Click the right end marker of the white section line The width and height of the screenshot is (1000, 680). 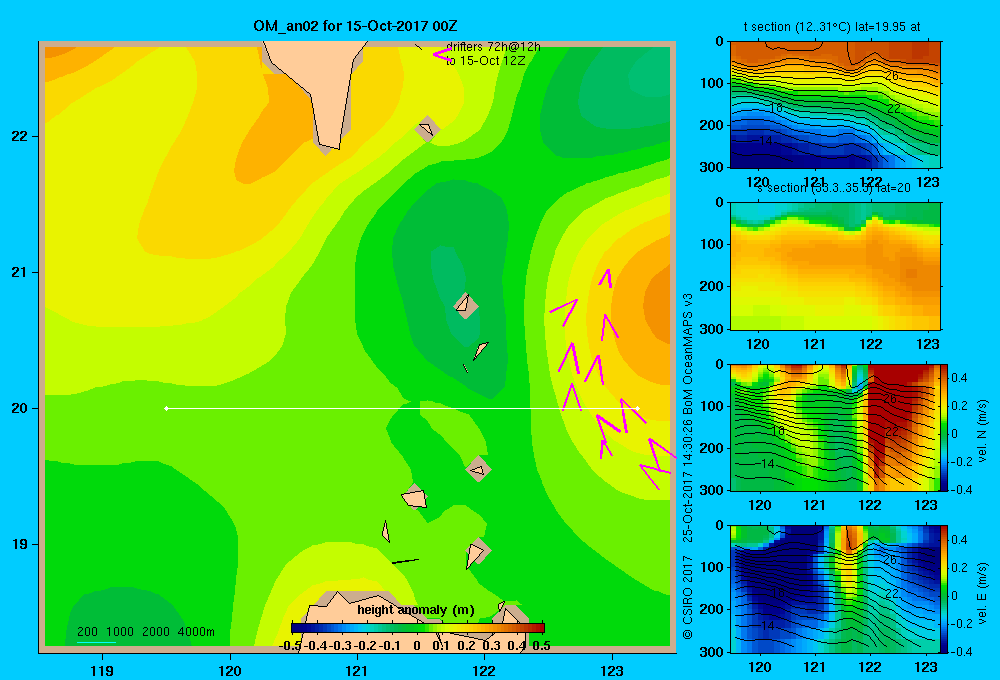[637, 408]
